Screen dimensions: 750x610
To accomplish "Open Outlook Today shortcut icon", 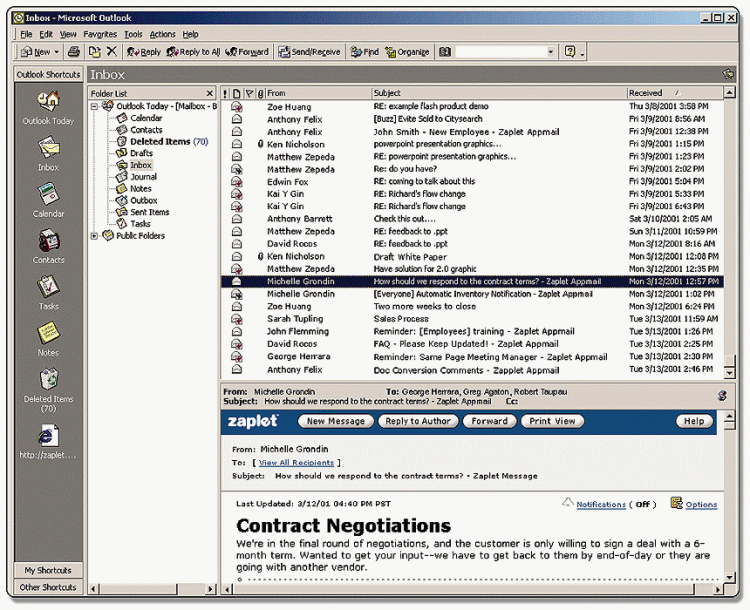I will coord(48,100).
